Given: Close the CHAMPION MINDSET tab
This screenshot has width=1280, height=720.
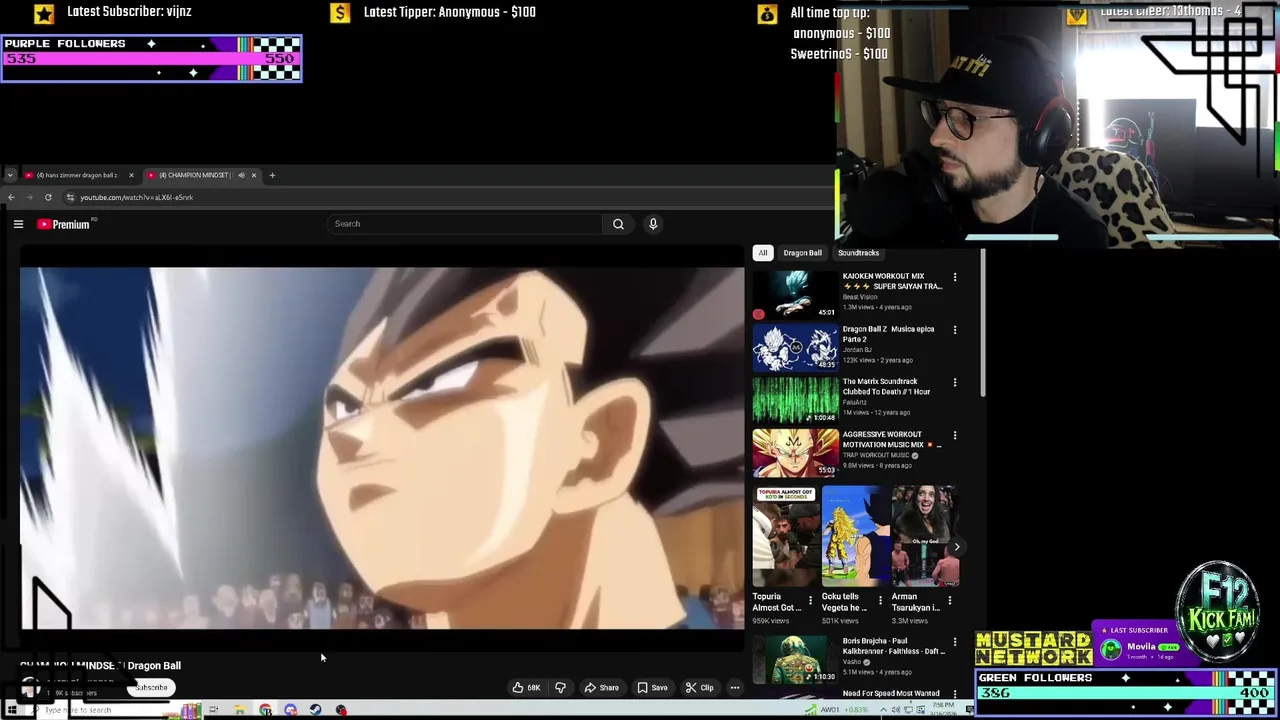Looking at the screenshot, I should (254, 175).
